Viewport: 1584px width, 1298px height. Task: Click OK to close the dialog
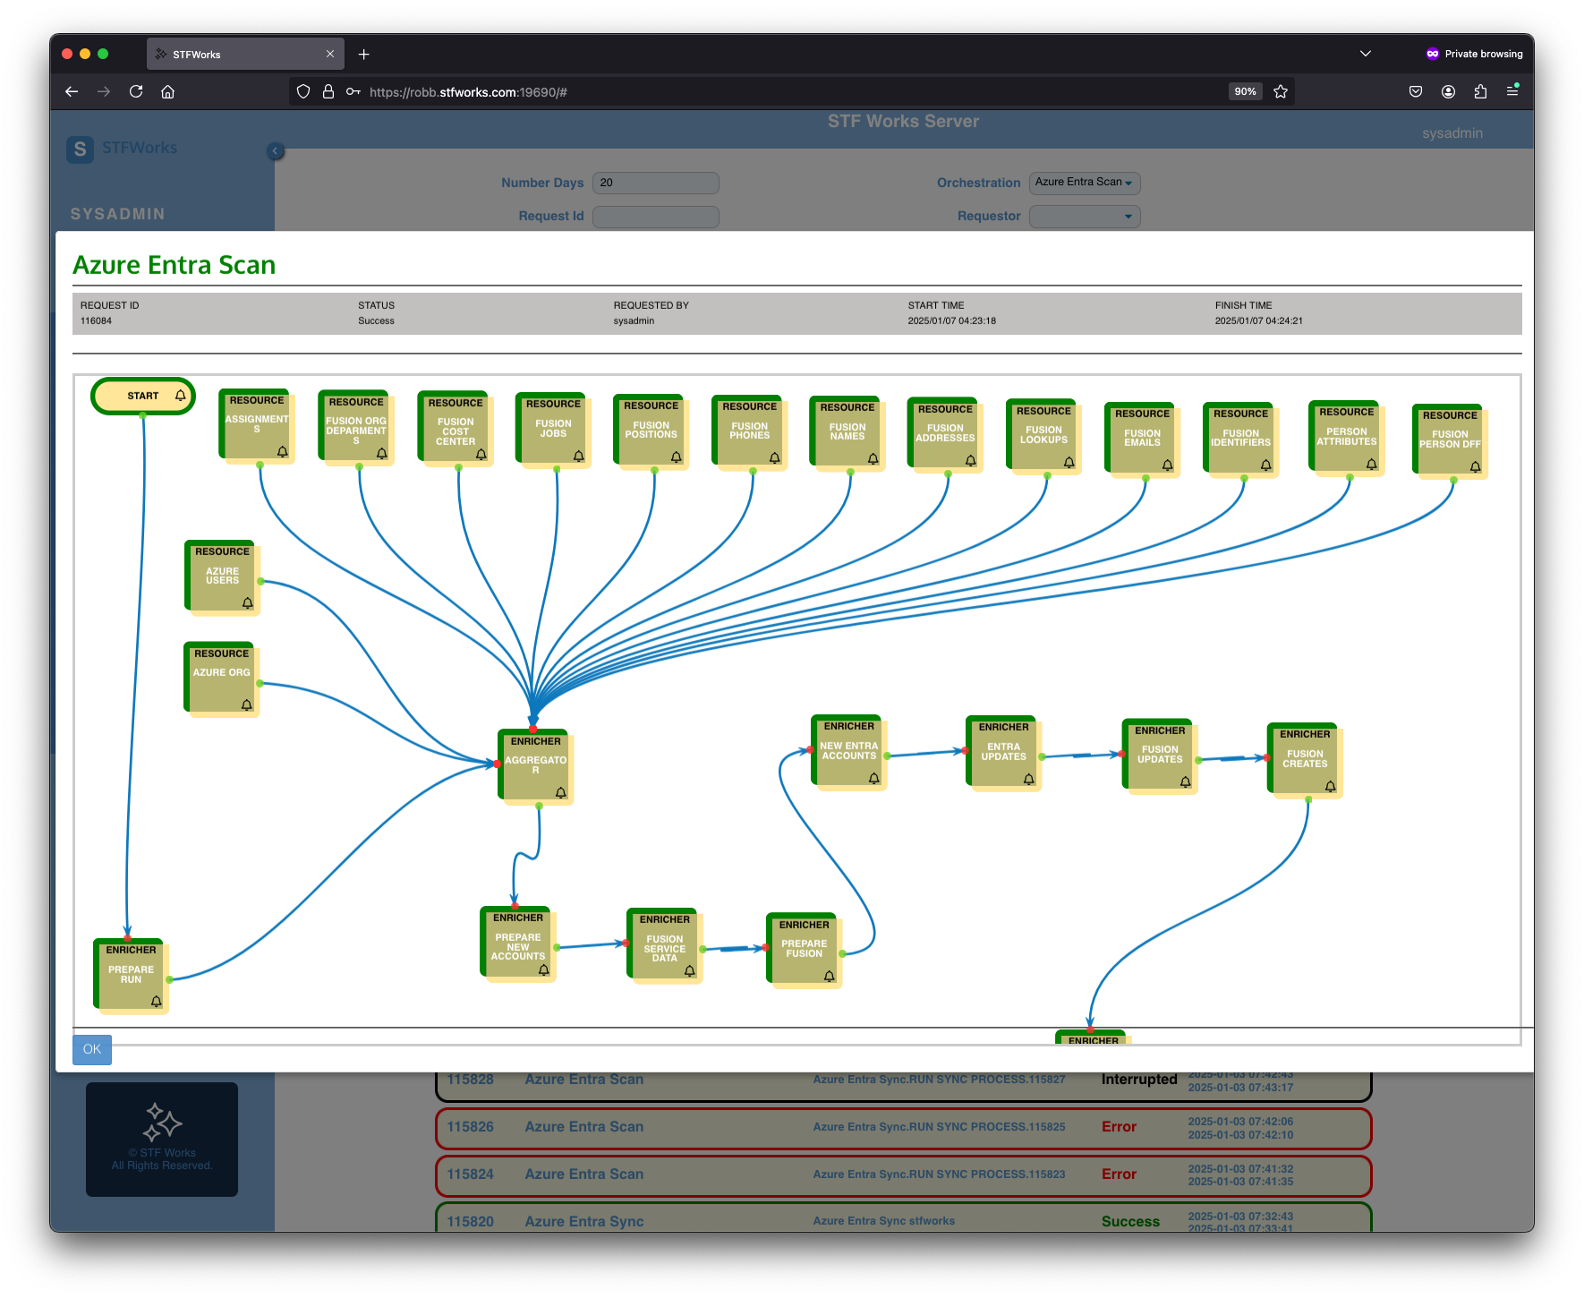(x=92, y=1049)
